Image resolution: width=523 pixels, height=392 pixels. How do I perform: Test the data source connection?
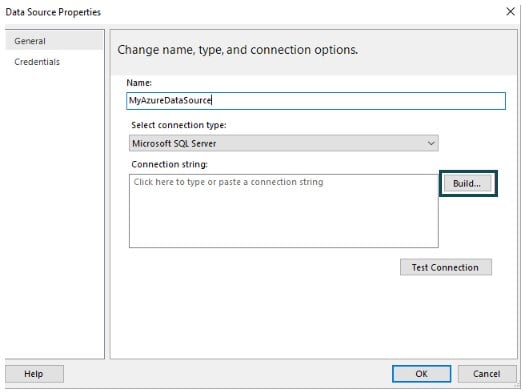pyautogui.click(x=446, y=267)
